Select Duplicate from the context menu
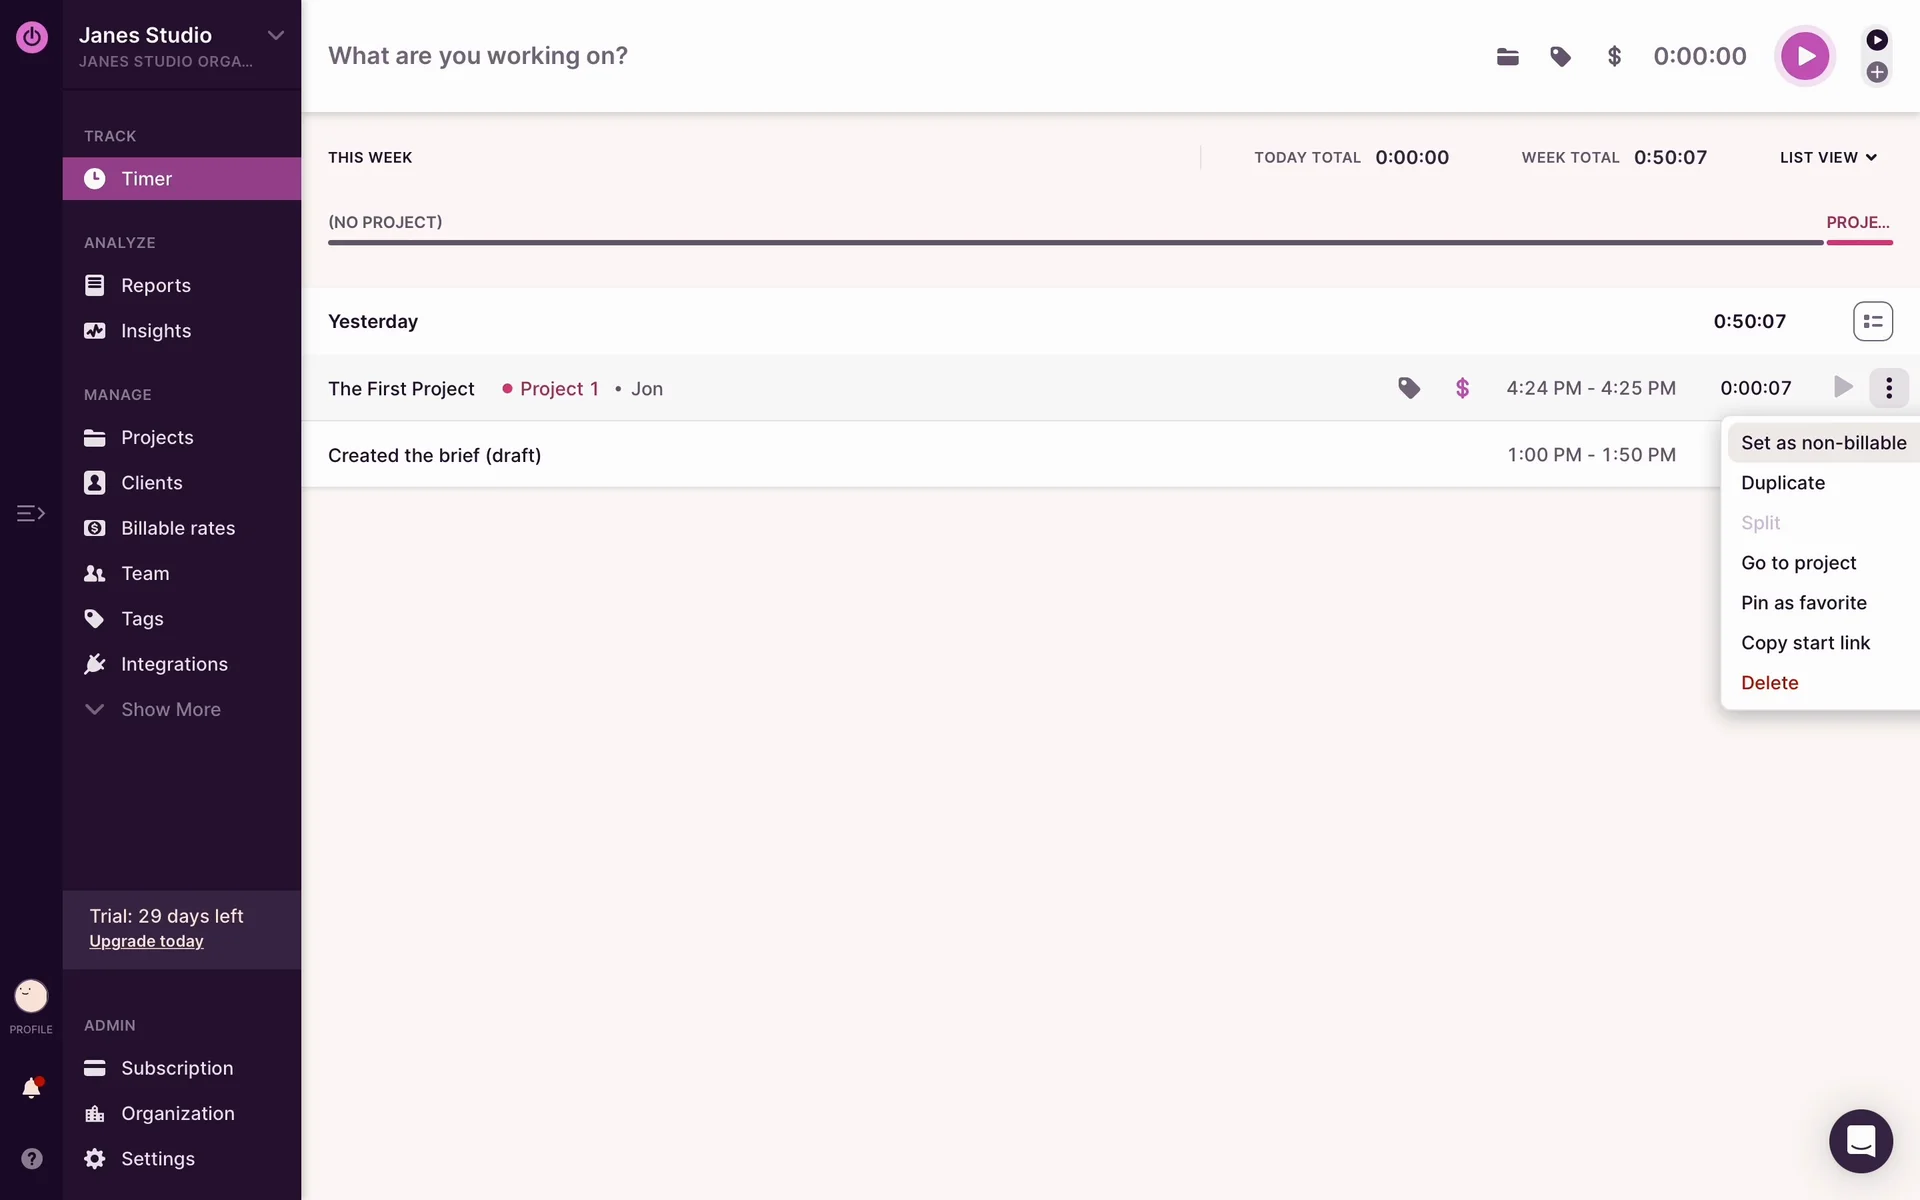This screenshot has height=1200, width=1920. 1782,483
